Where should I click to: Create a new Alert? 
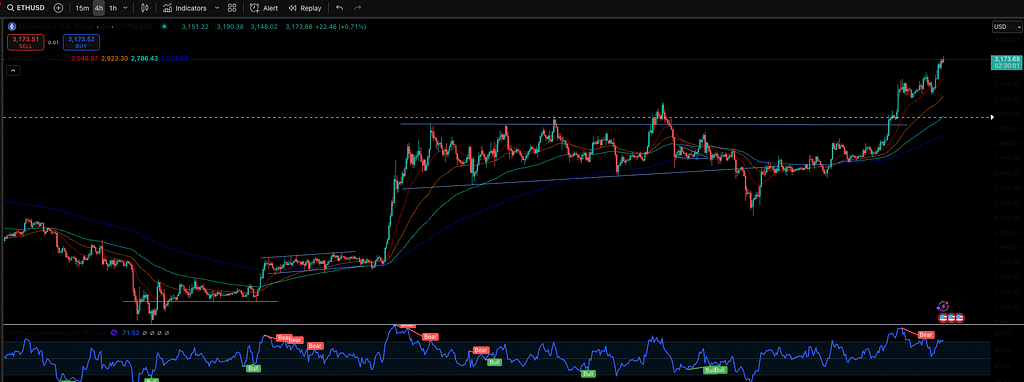(x=264, y=8)
